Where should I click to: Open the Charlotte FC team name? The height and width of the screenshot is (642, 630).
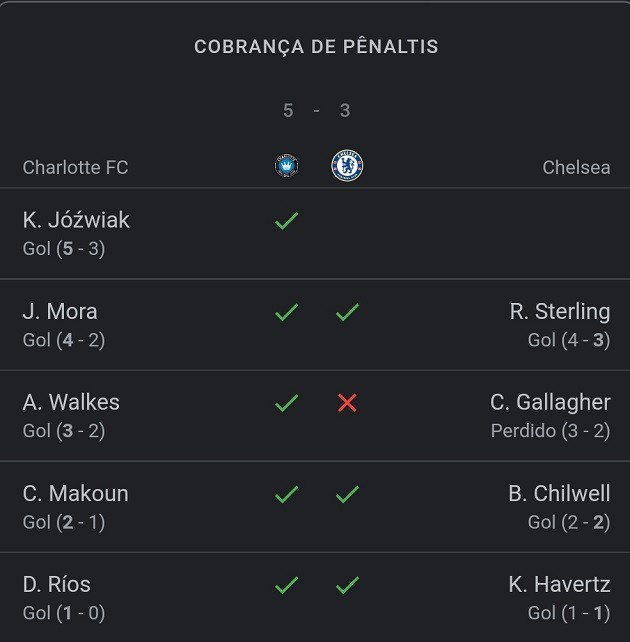76,167
